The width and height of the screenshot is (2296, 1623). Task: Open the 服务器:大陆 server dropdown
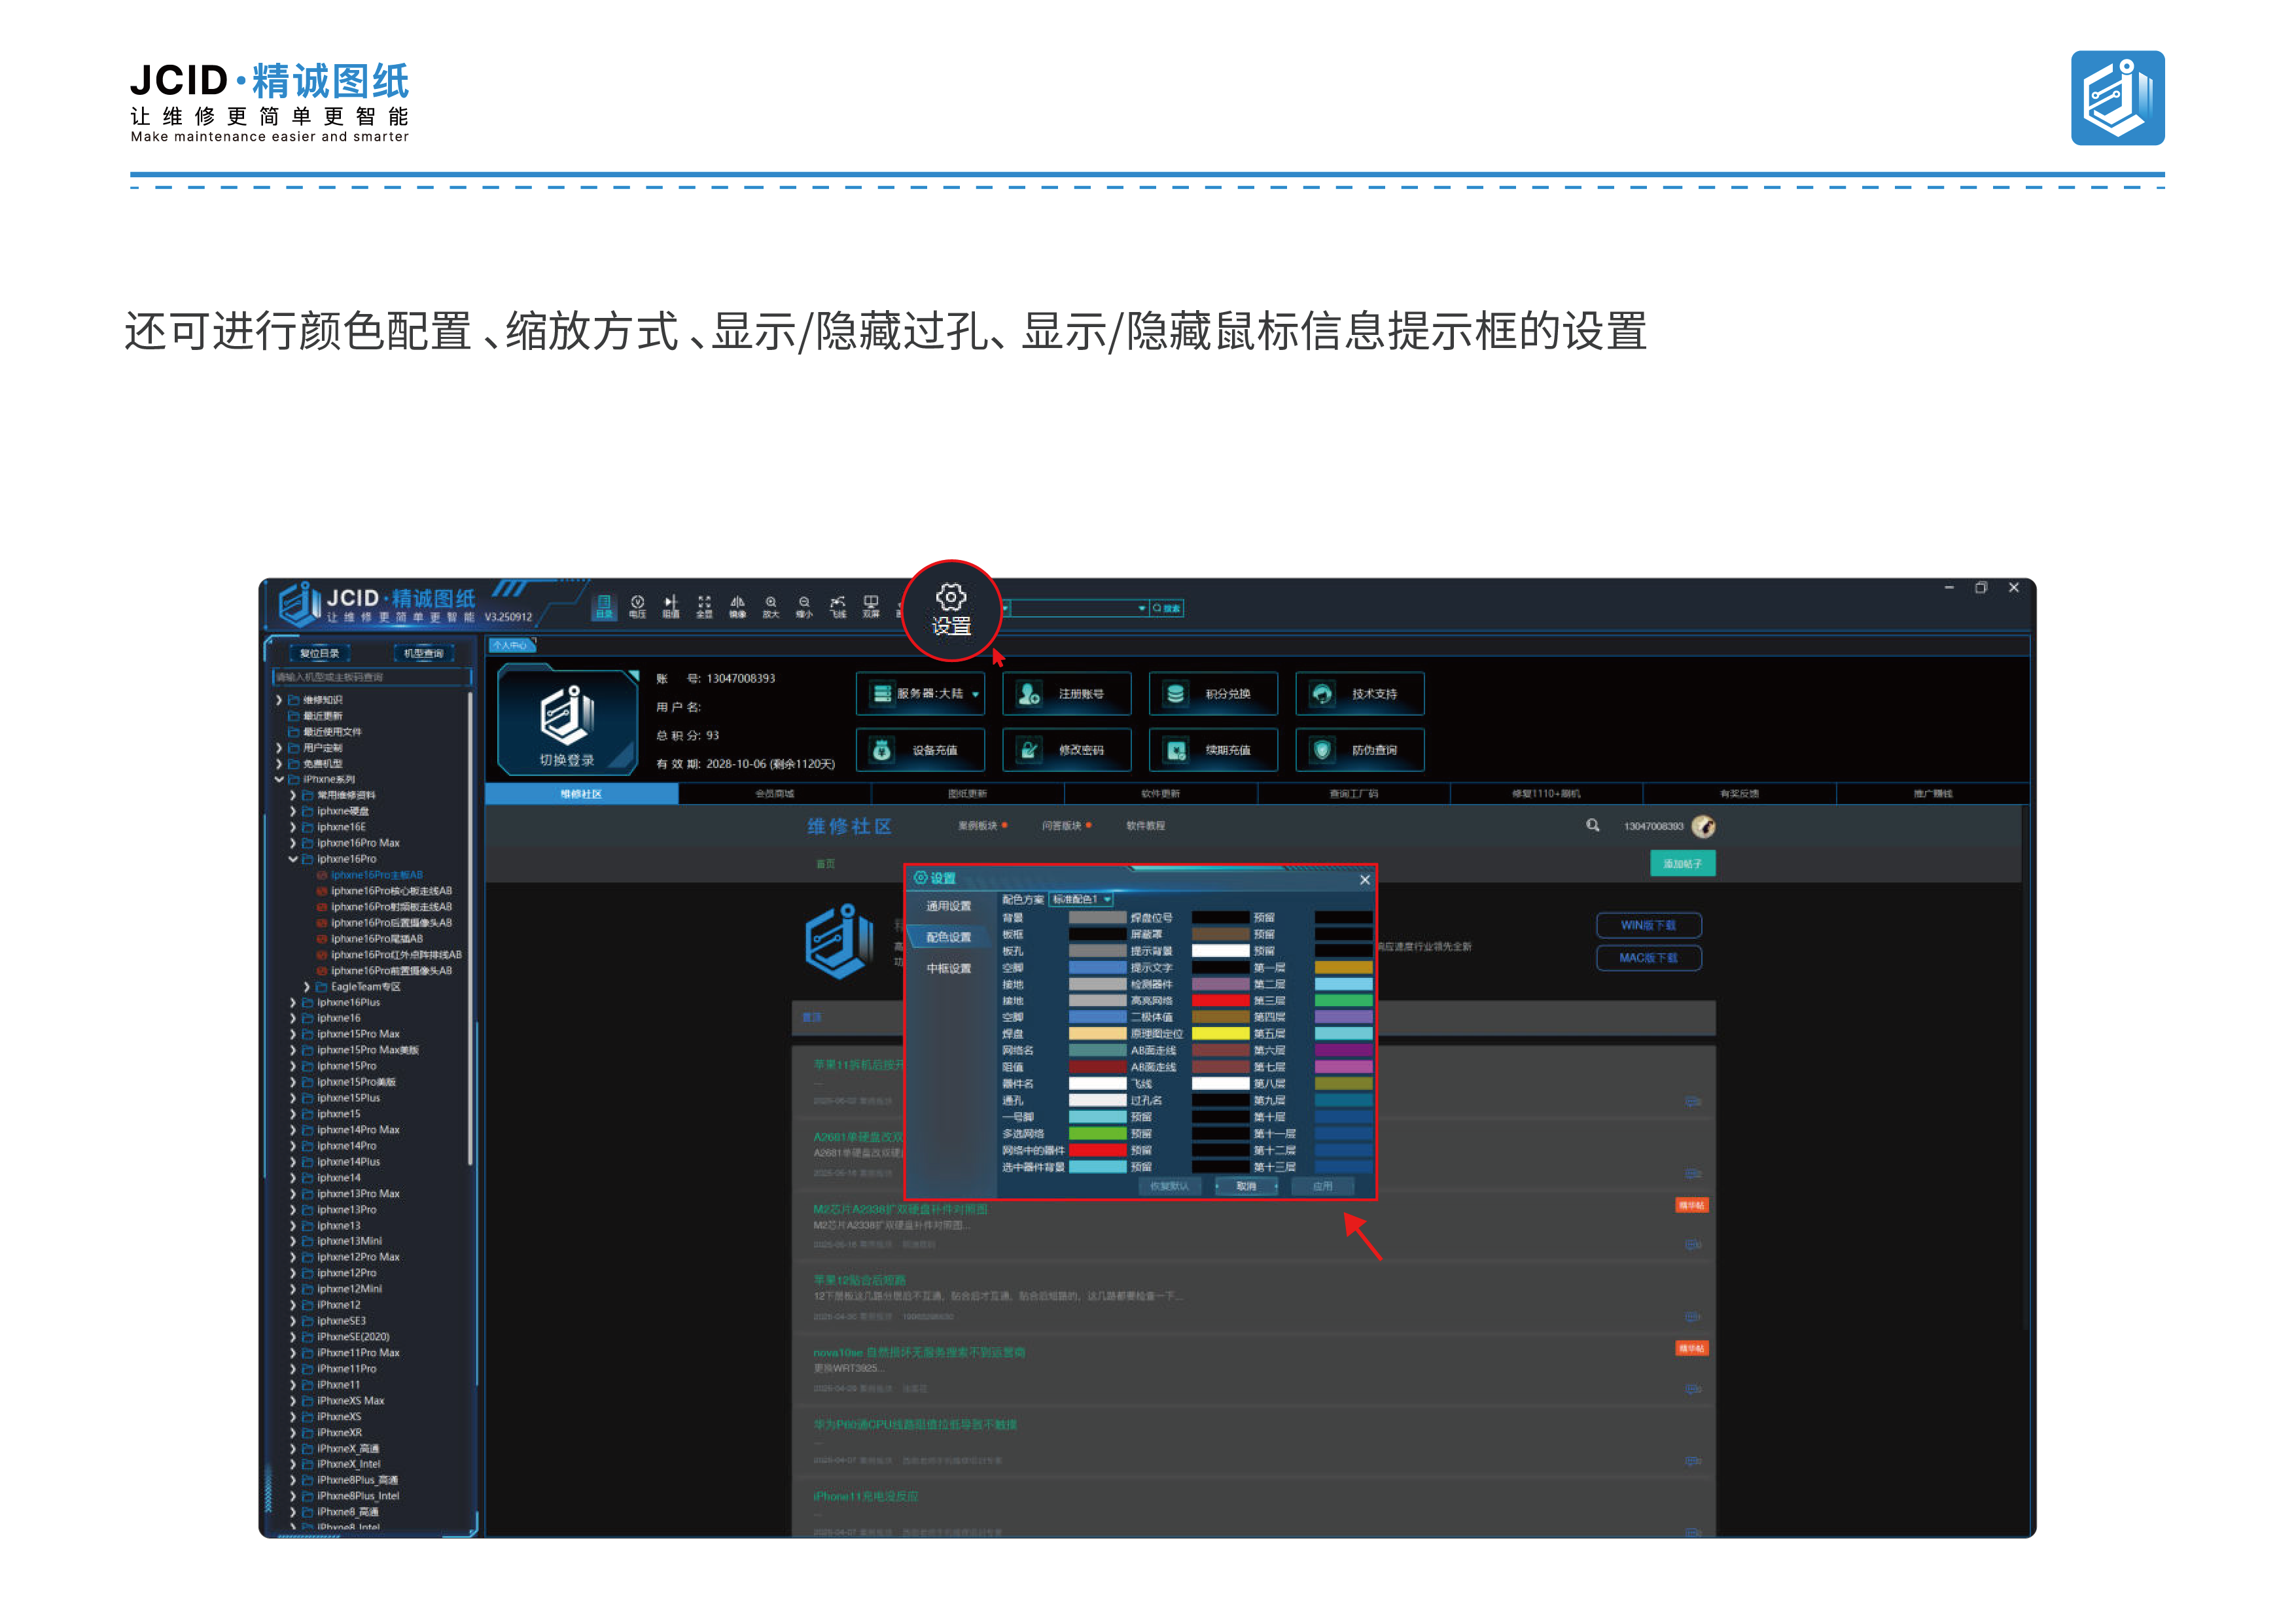pos(921,694)
